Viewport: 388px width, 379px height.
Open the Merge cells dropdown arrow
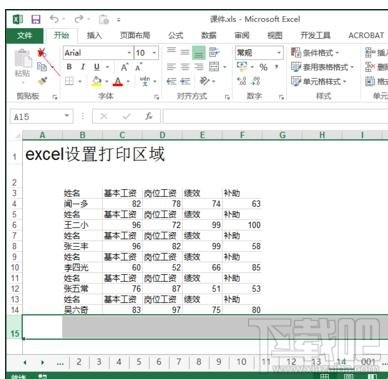tap(224, 67)
